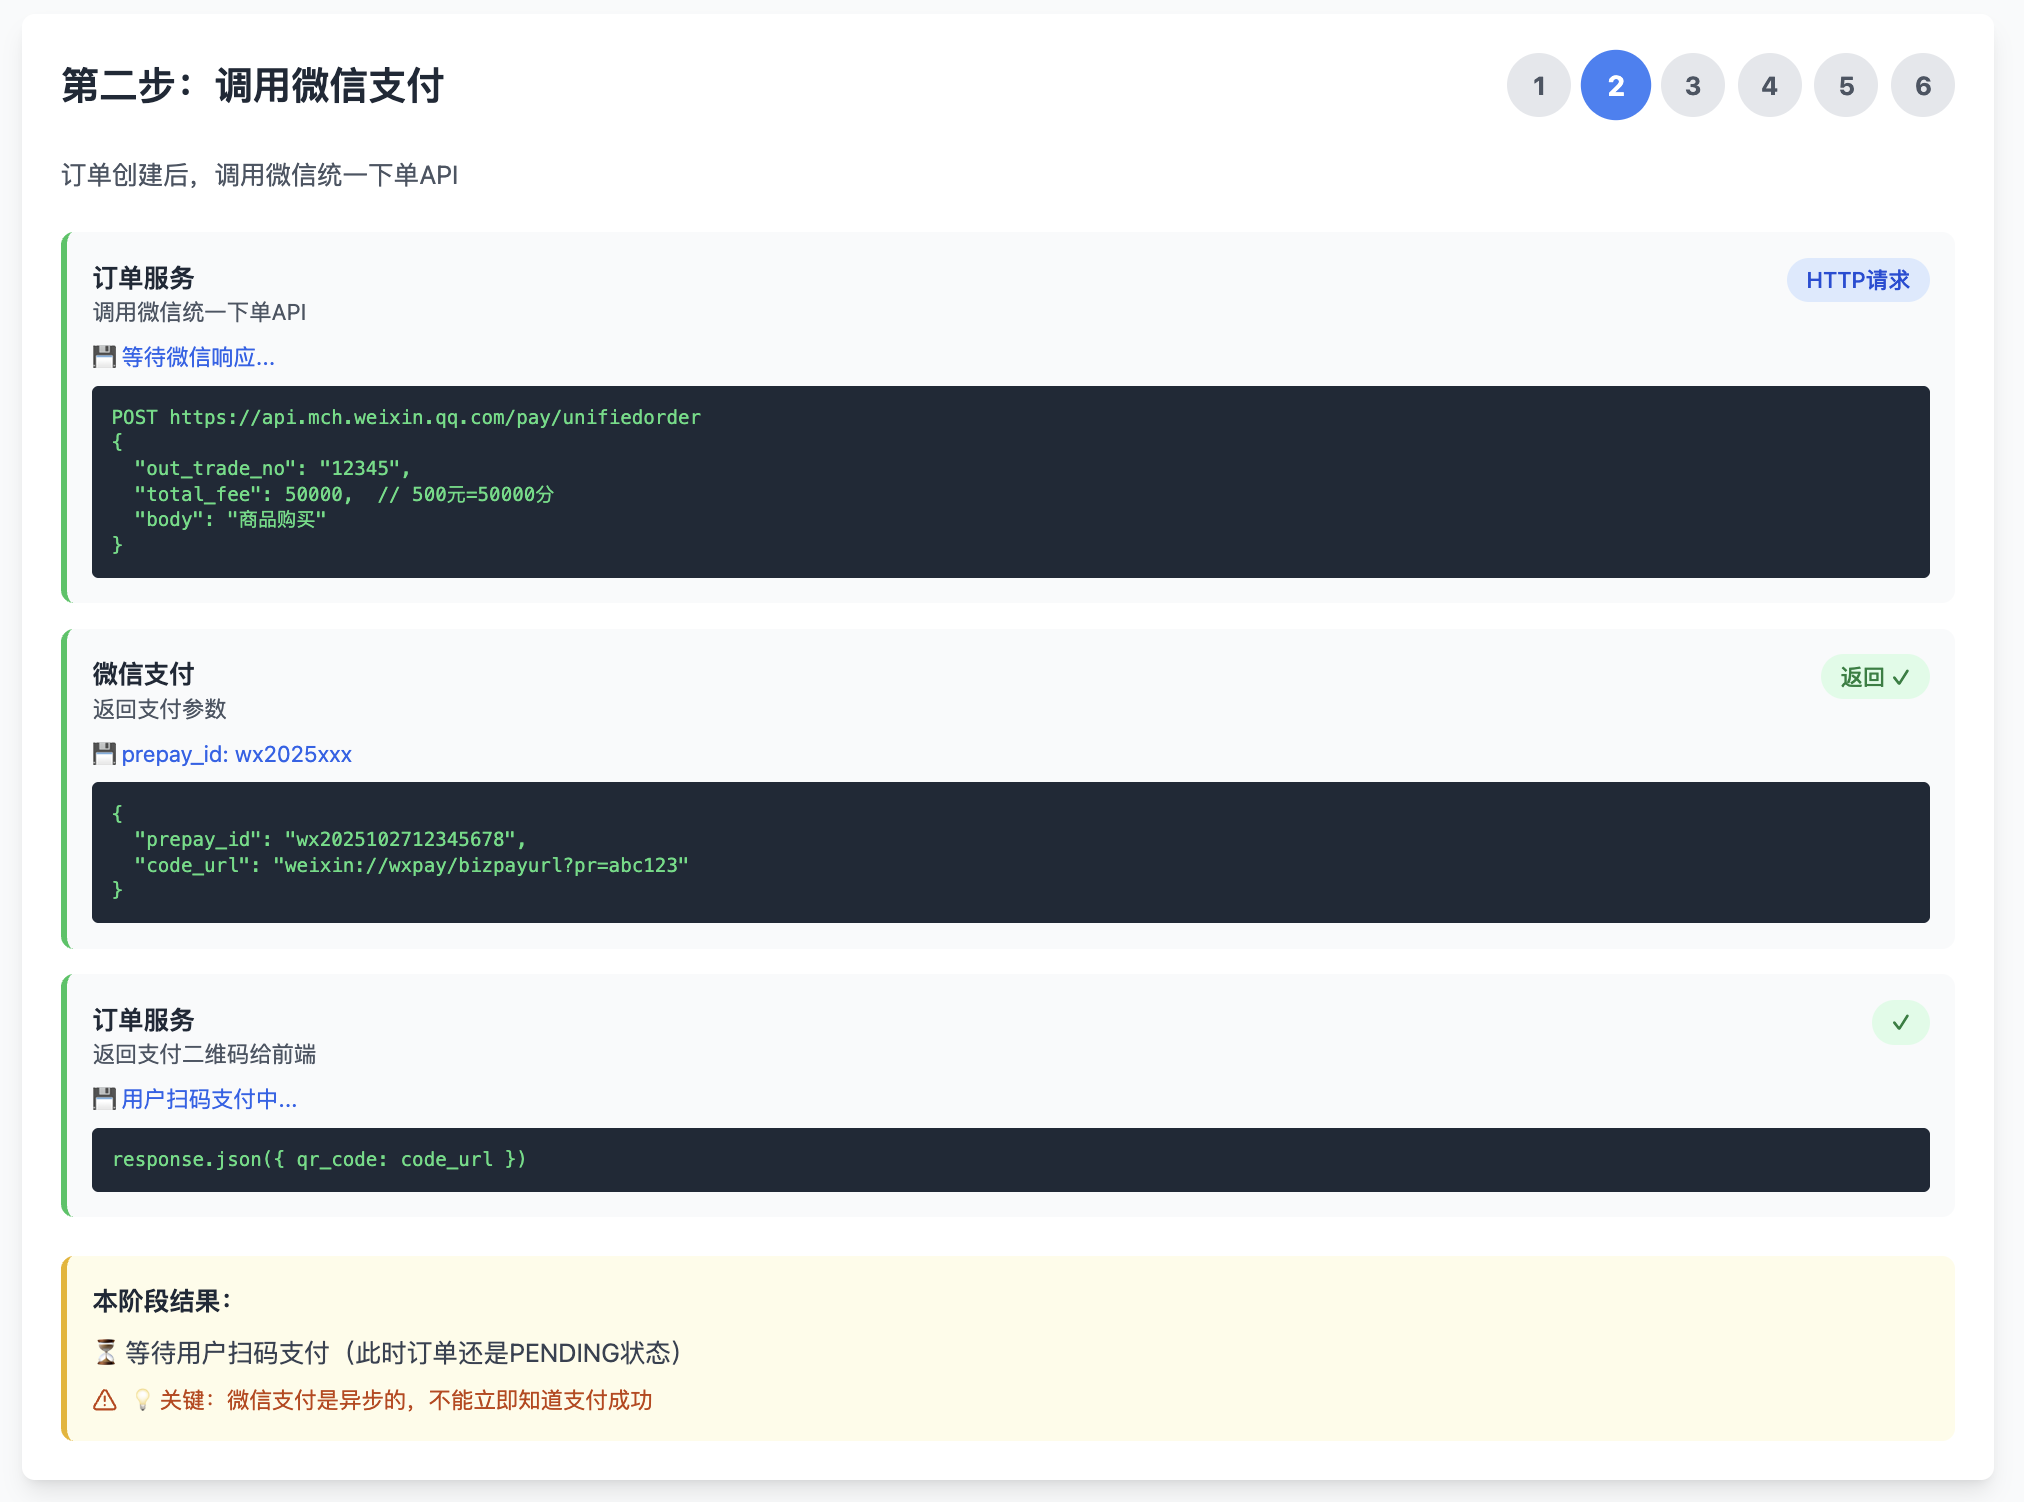2024x1502 pixels.
Task: Click the HTTP请求 badge
Action: tap(1857, 280)
